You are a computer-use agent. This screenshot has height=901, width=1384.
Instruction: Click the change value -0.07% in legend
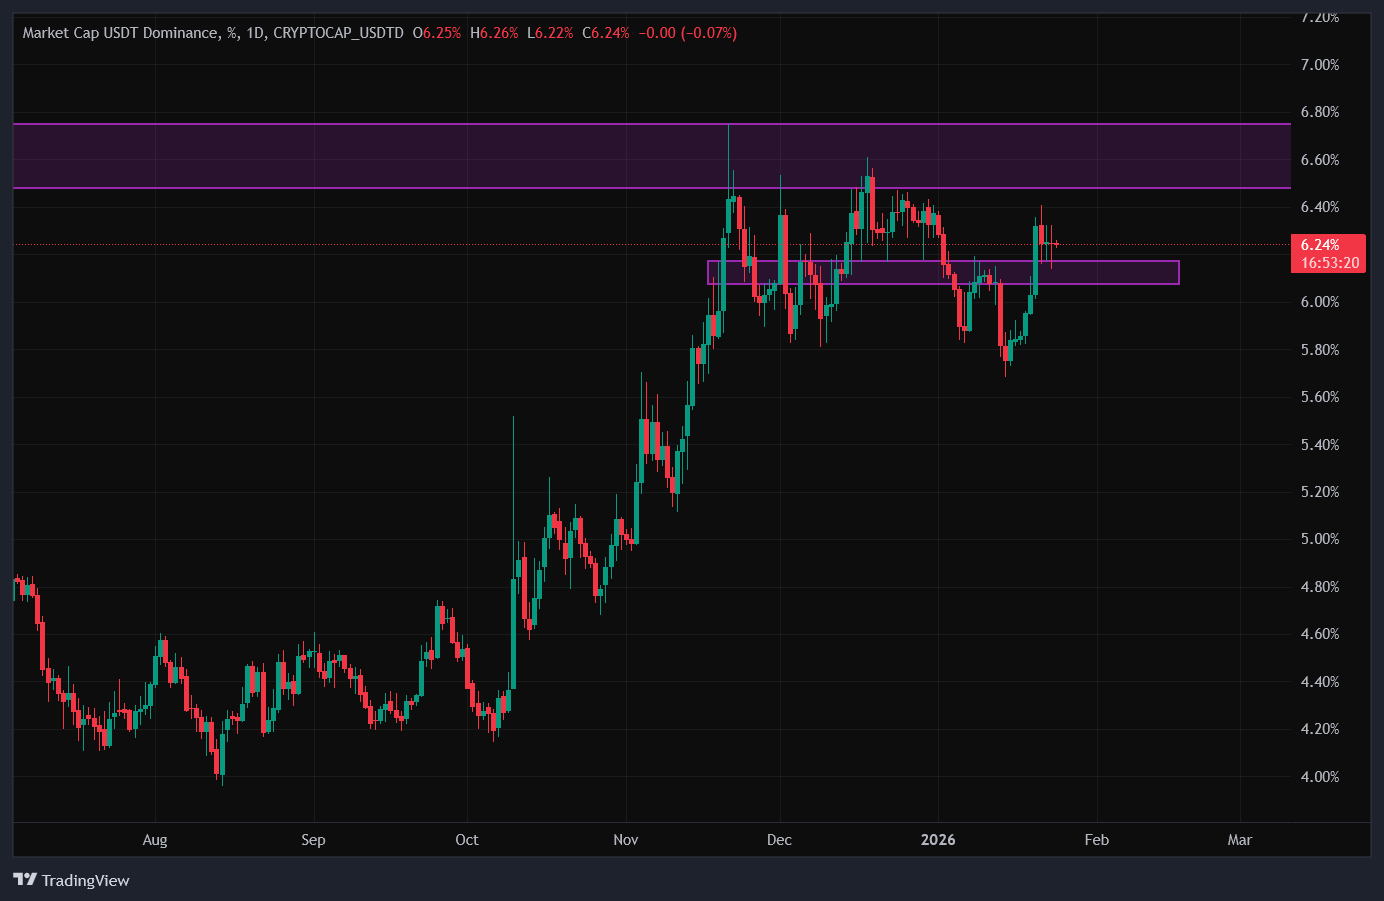click(707, 32)
